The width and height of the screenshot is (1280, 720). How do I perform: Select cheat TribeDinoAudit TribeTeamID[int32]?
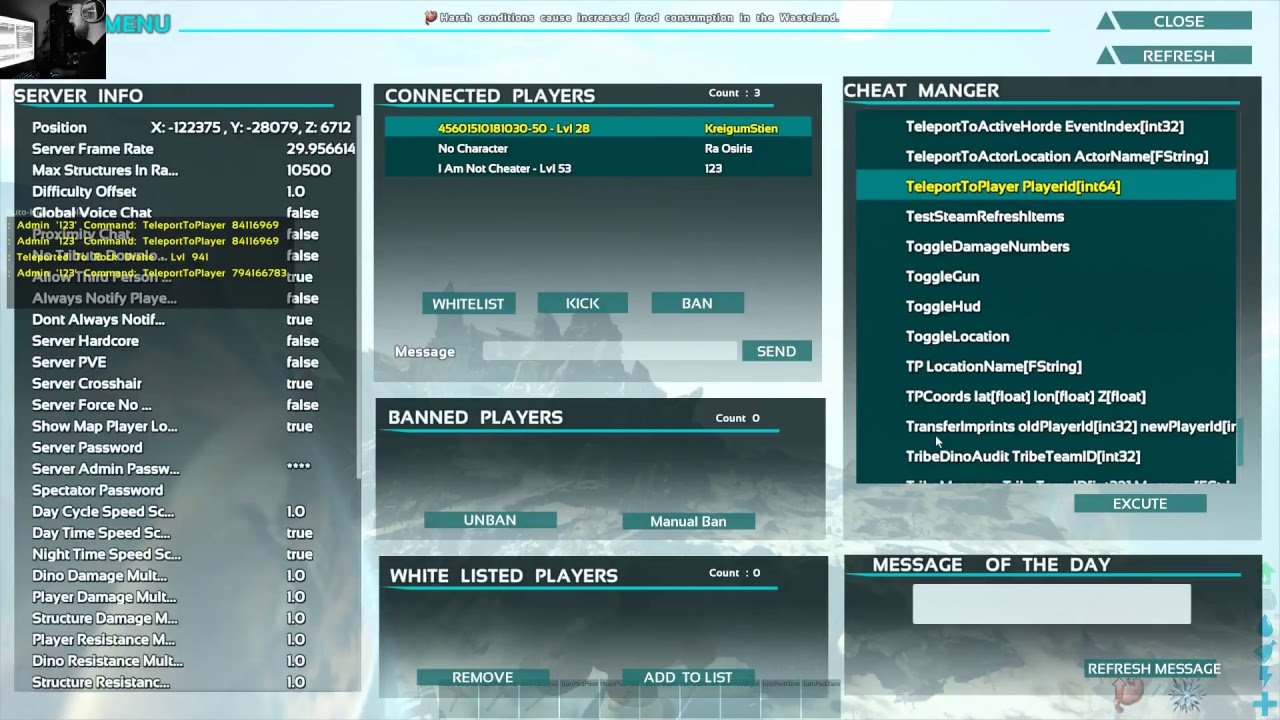[1046, 456]
